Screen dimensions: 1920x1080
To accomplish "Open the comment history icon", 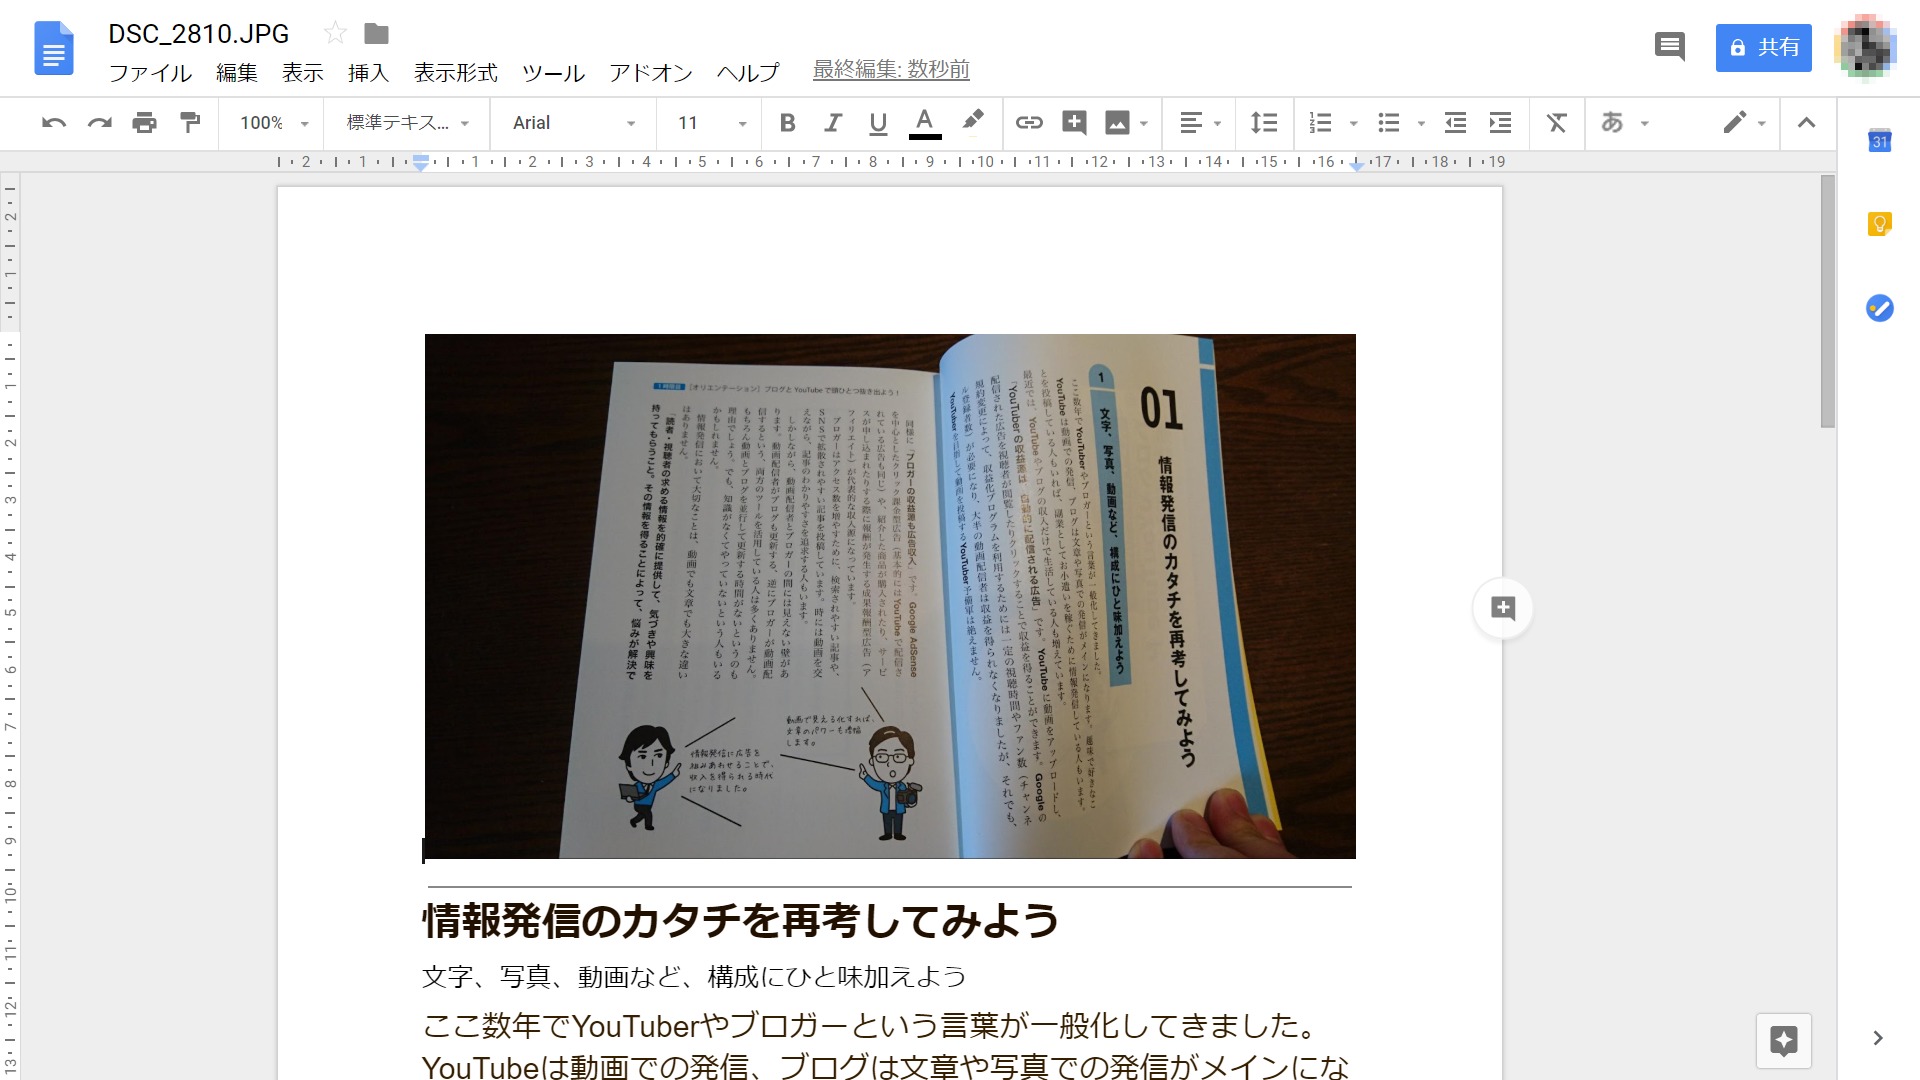I will click(1670, 46).
